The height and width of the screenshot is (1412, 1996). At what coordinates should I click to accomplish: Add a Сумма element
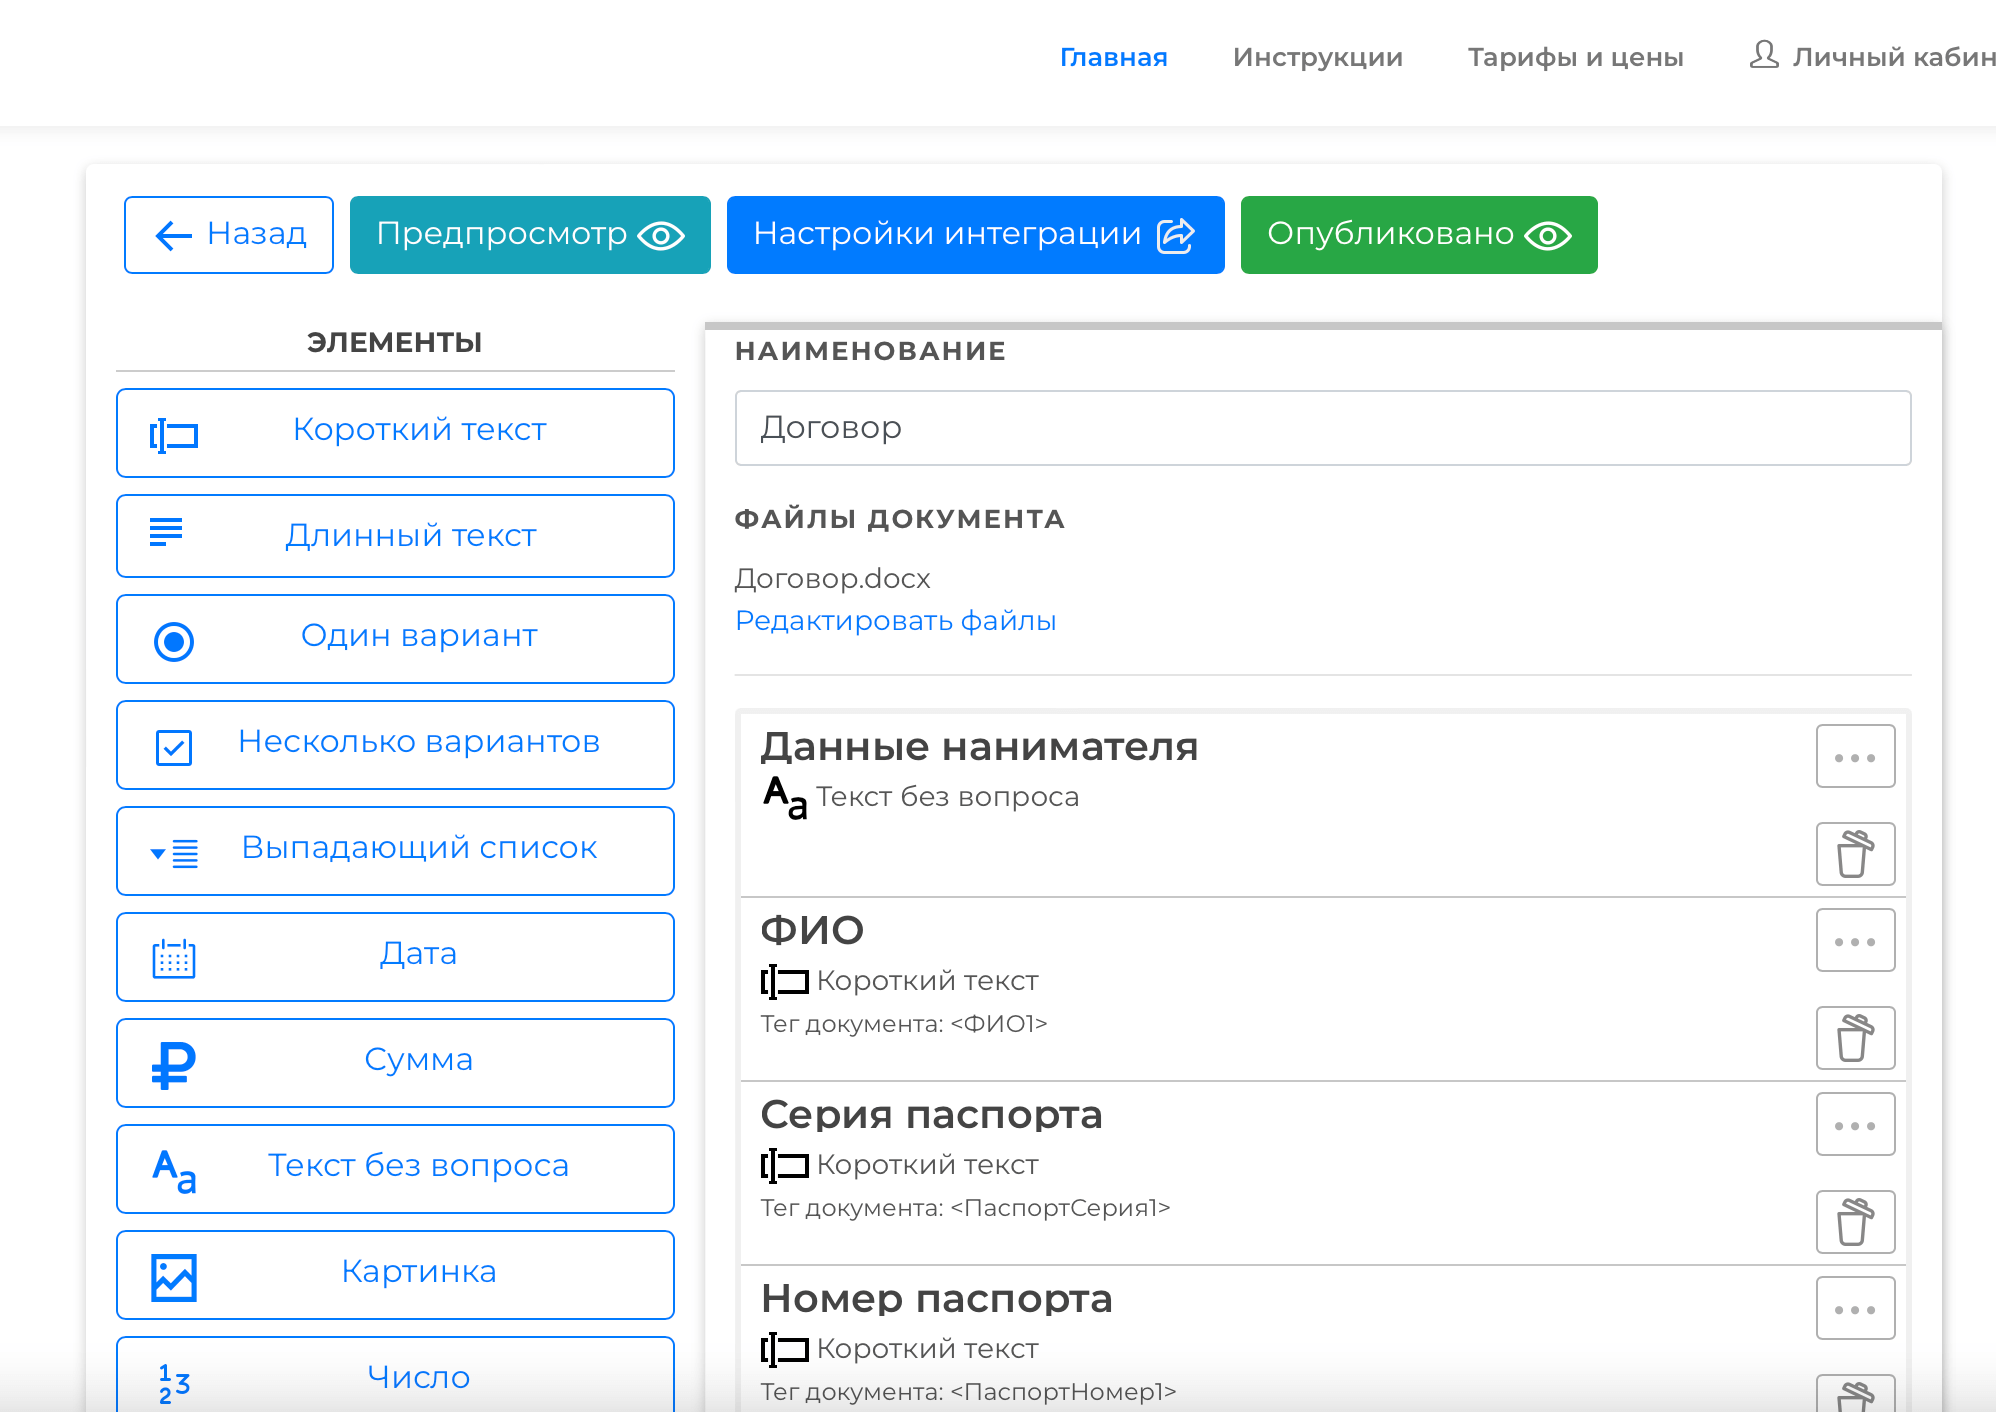pos(395,1063)
